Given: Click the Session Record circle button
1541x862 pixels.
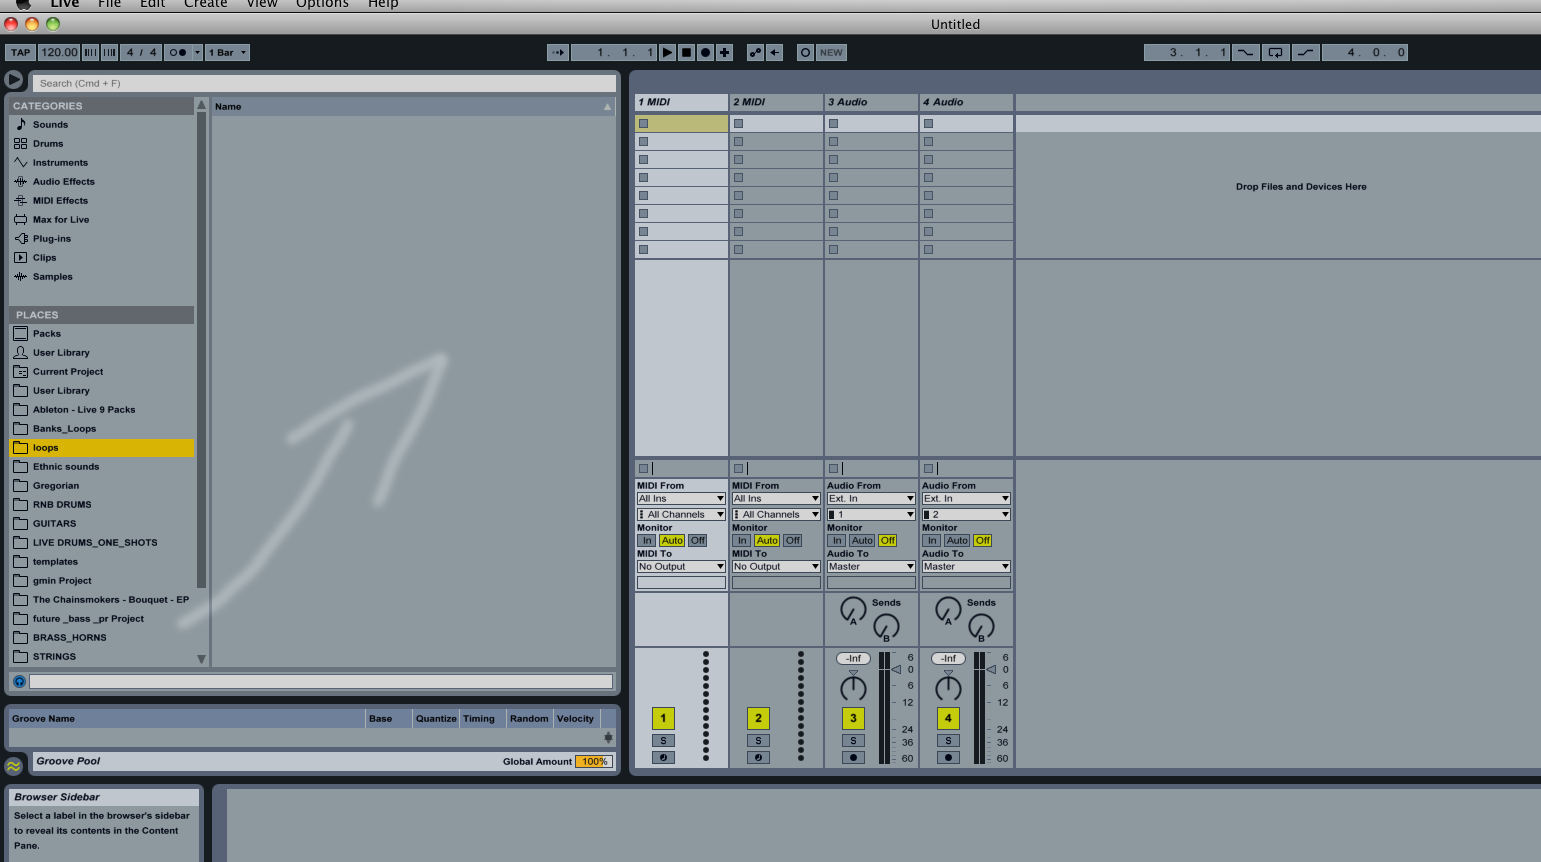Looking at the screenshot, I should tap(805, 52).
